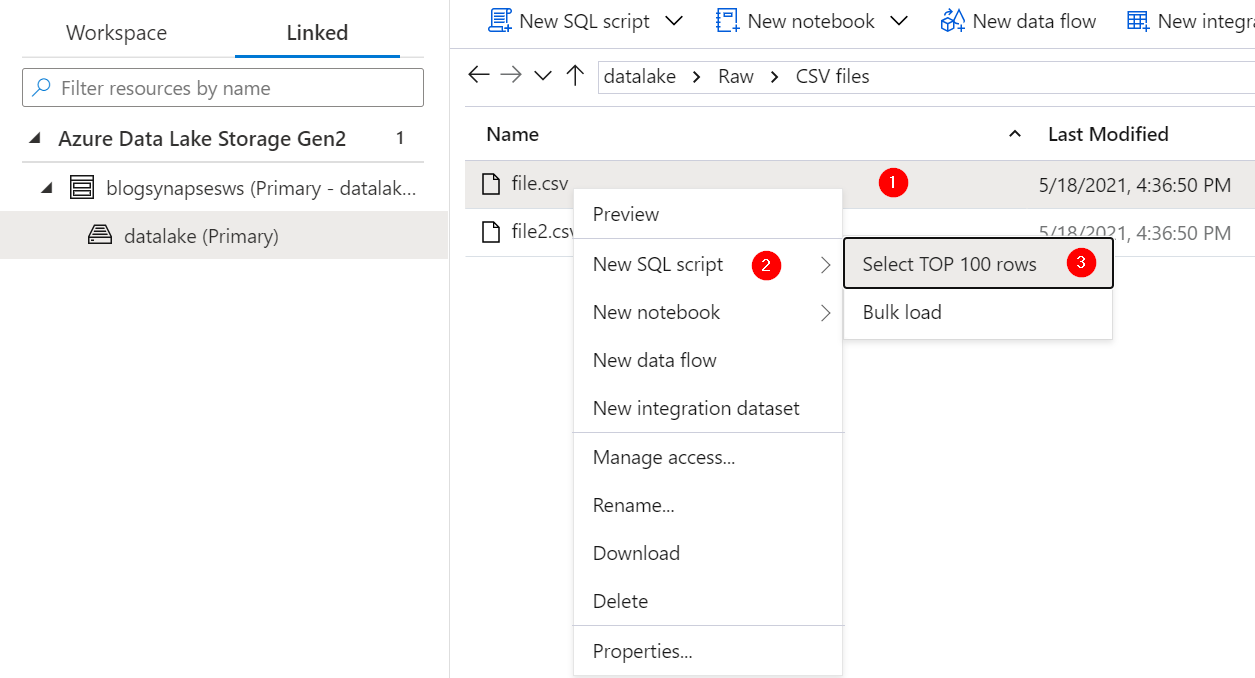
Task: Choose Properties... in context menu
Action: point(708,651)
